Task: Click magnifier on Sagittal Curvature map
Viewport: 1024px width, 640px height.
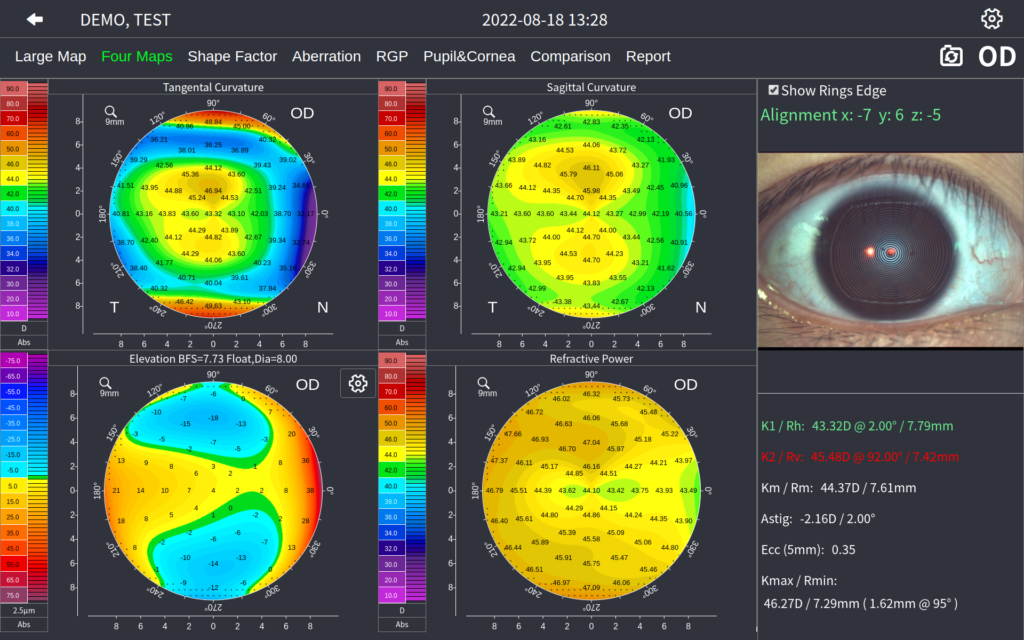Action: [x=488, y=112]
